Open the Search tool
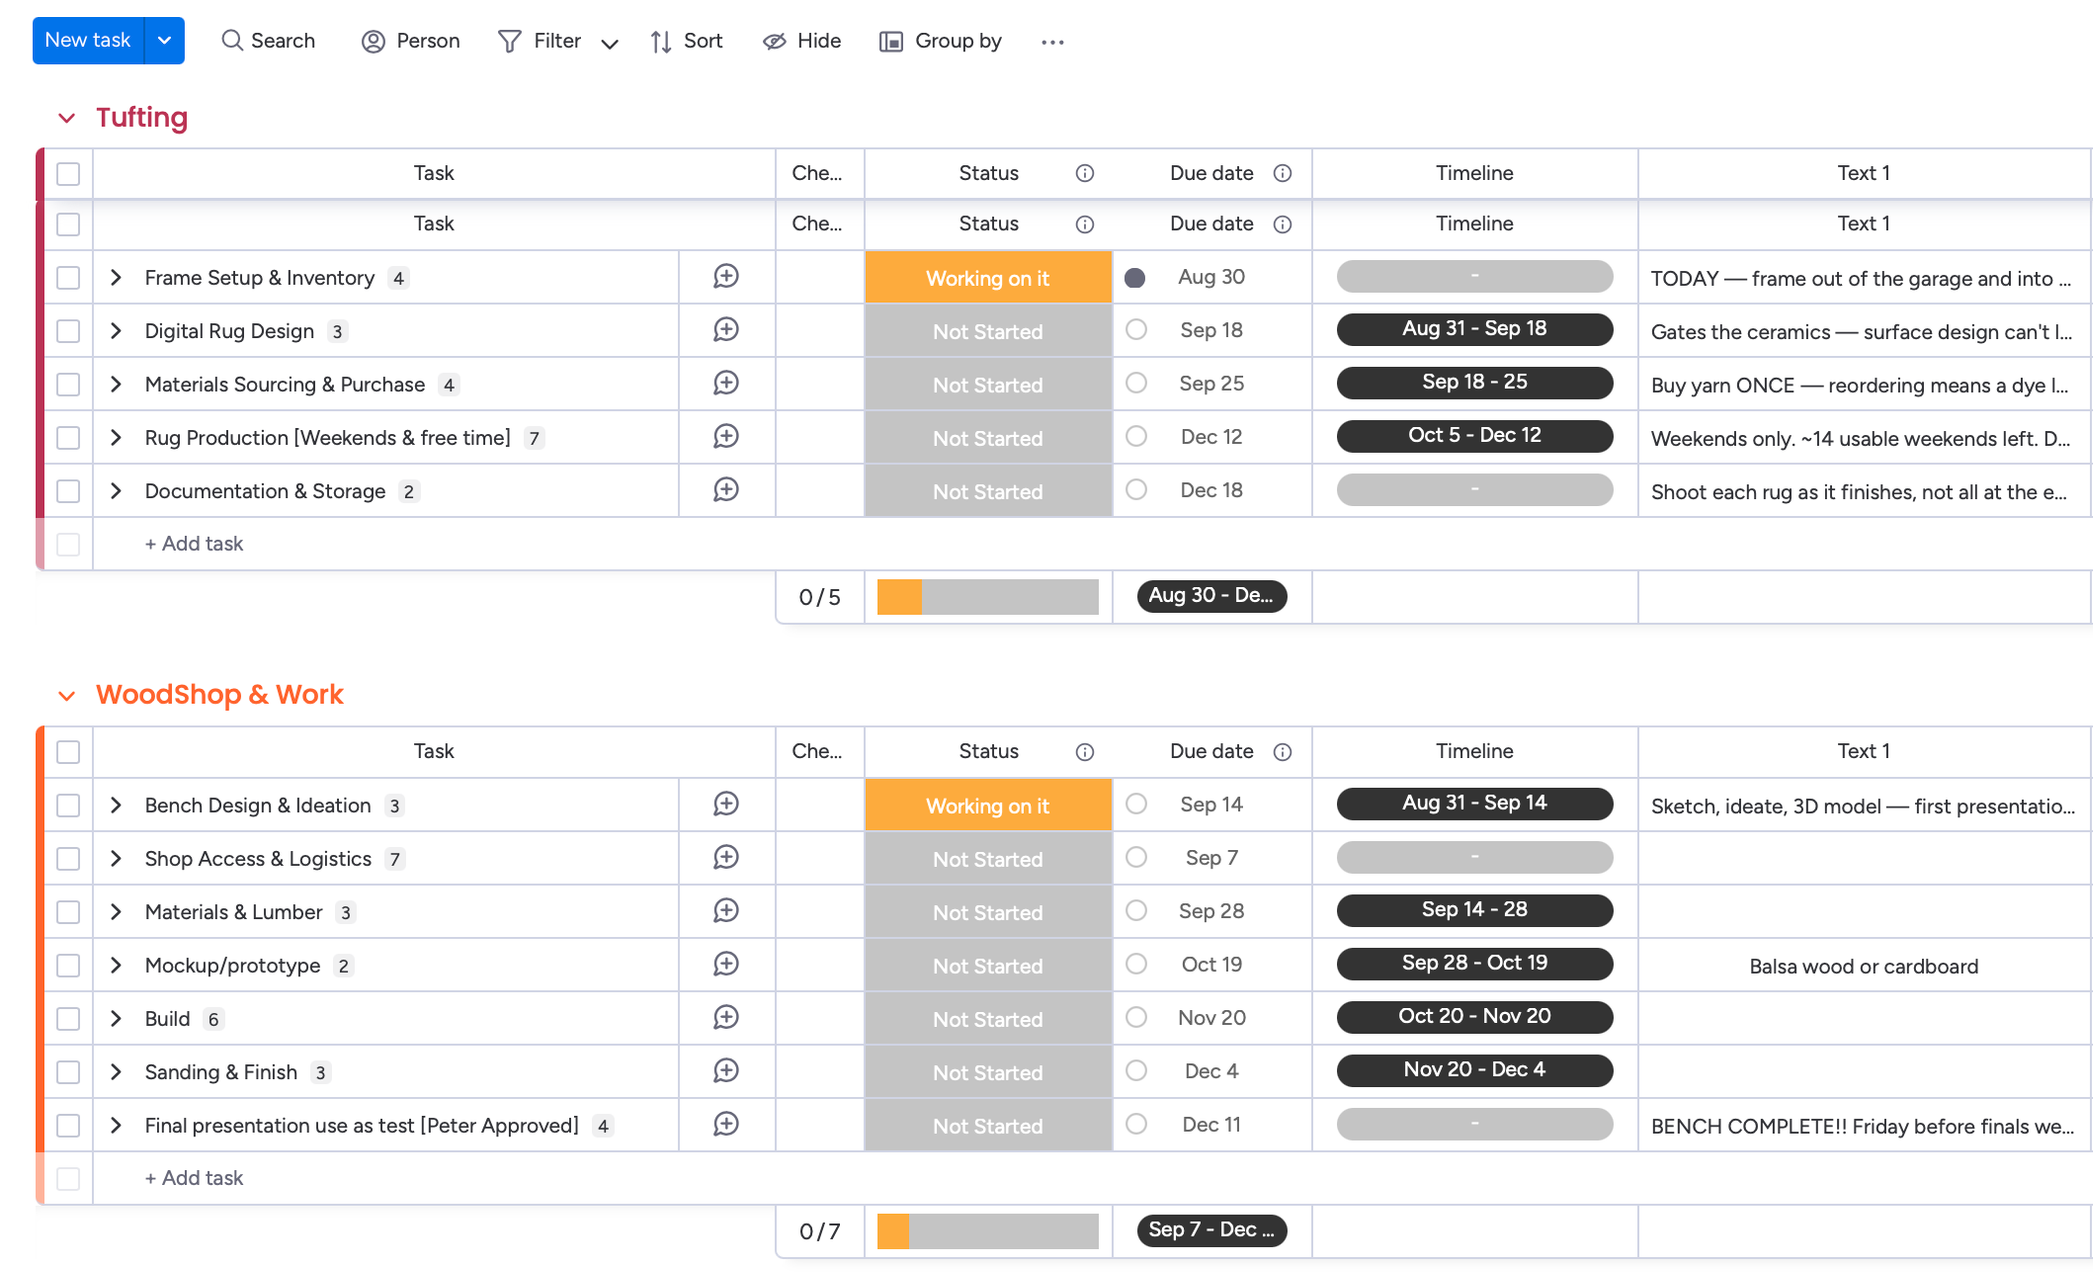This screenshot has width=2093, height=1281. (x=268, y=41)
